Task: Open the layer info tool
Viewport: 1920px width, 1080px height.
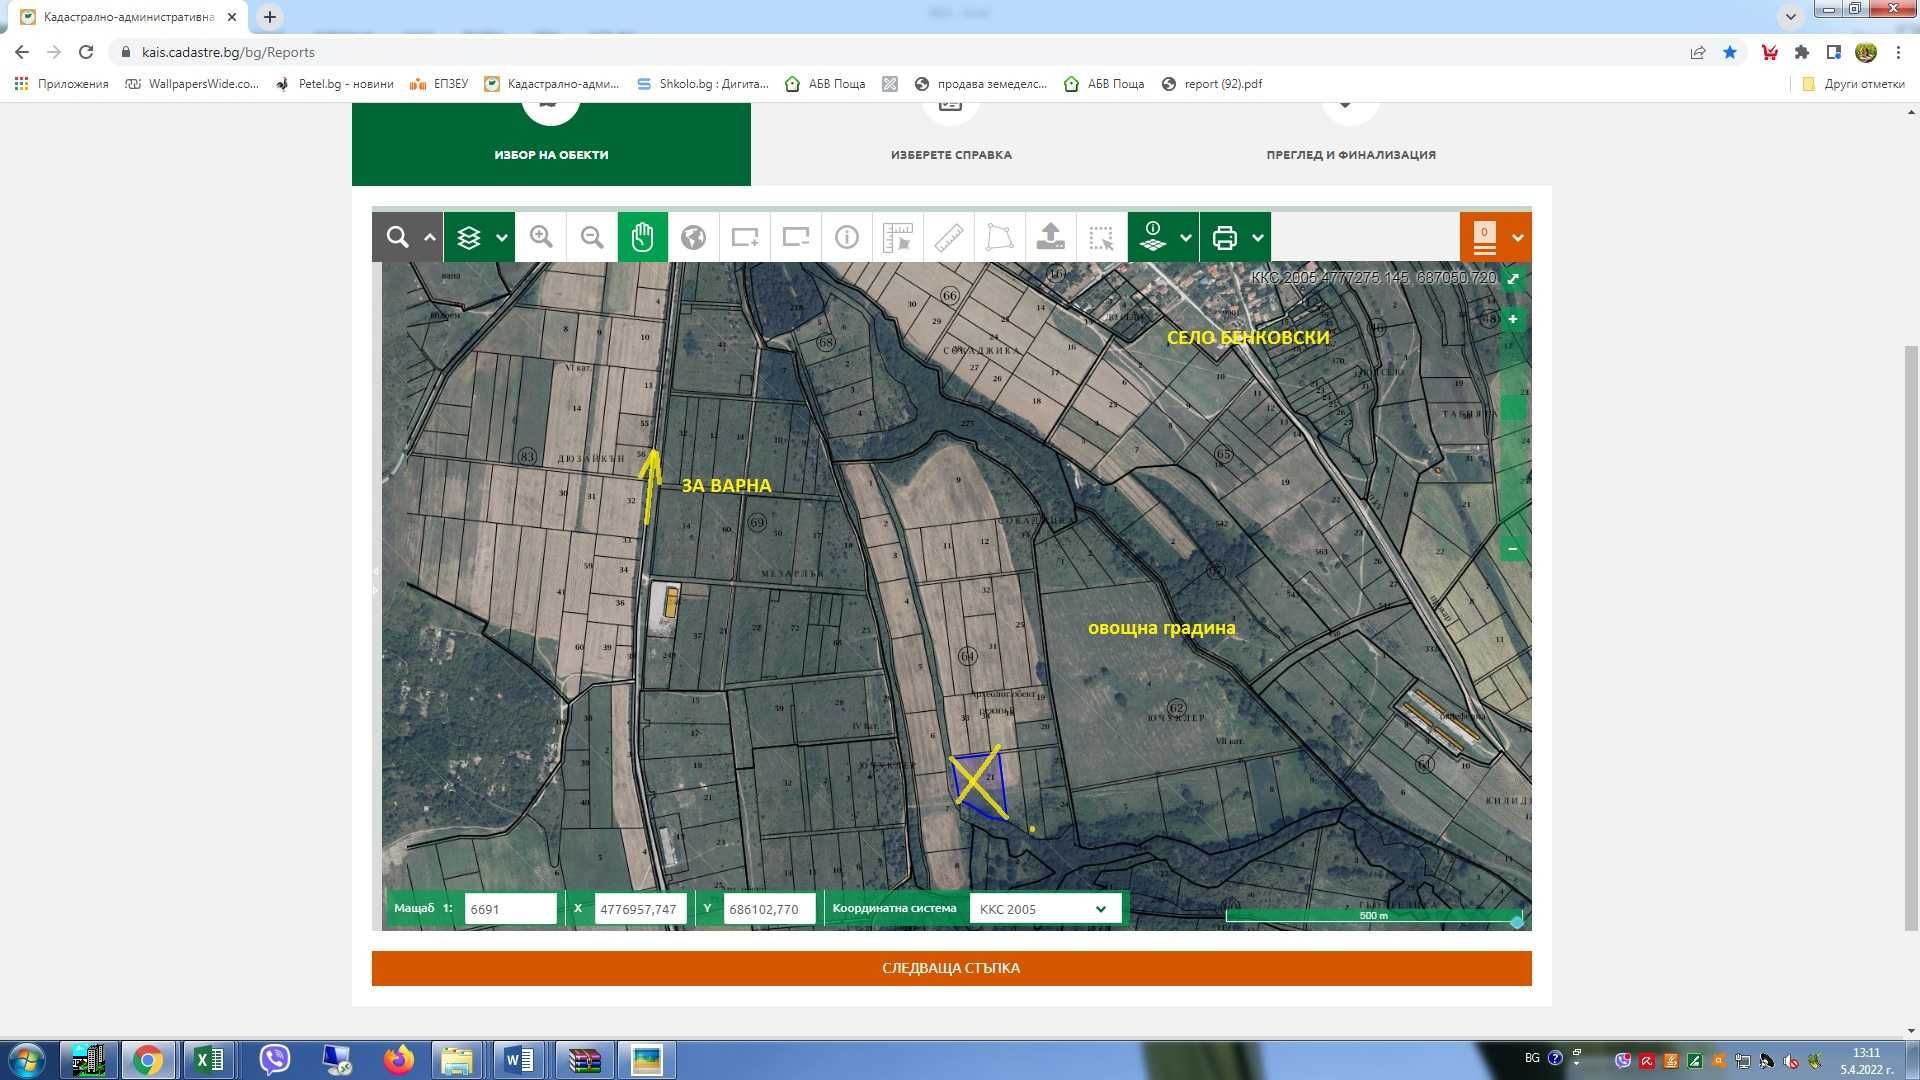Action: [x=1153, y=237]
